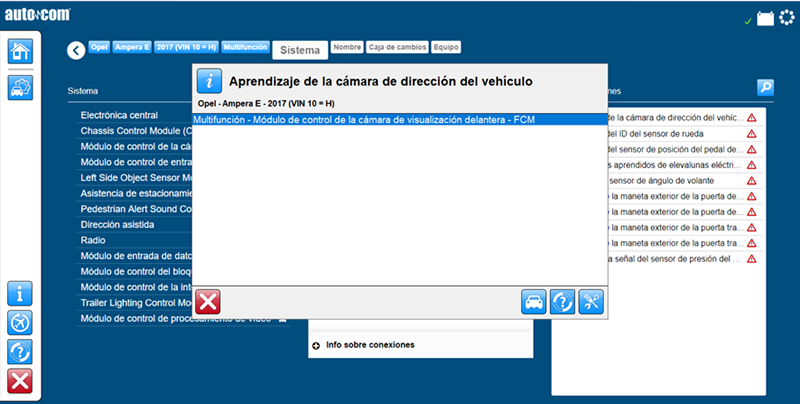Open the sidebar information icon
Image resolution: width=800 pixels, height=404 pixels.
(20, 293)
